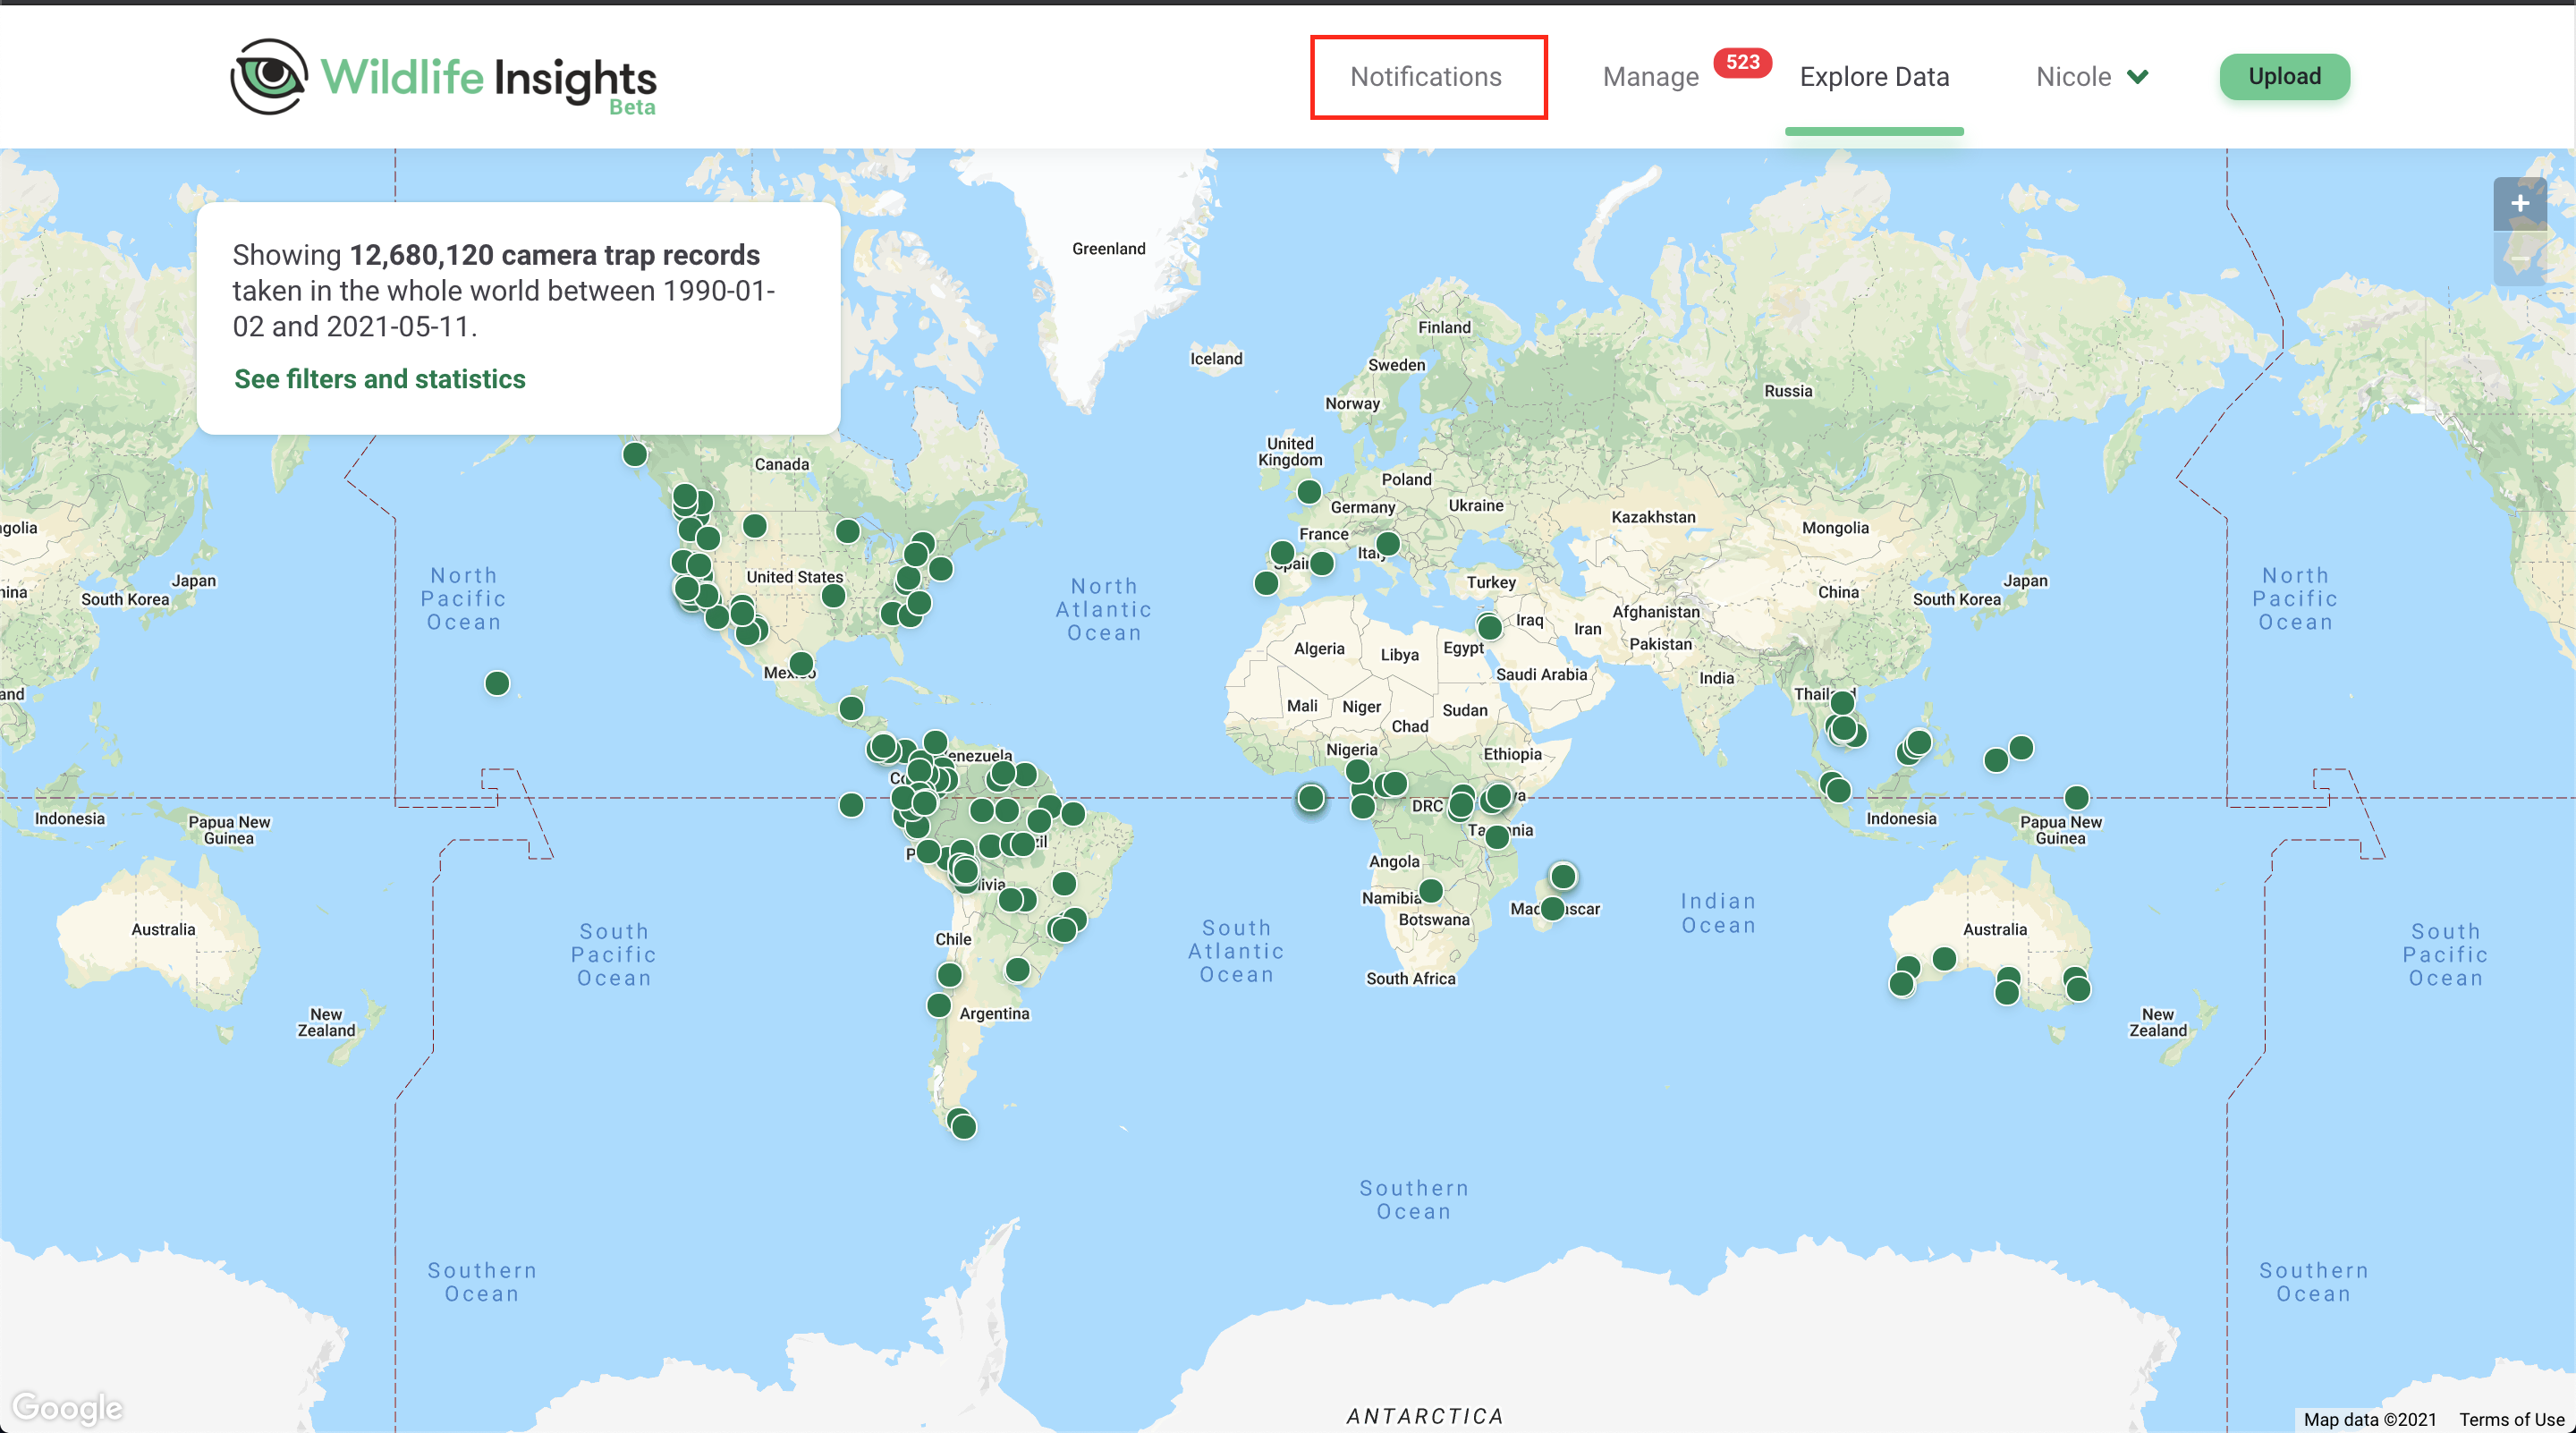Expand the Nicole user dropdown
Screen dimensions: 2576x1433
coord(2092,77)
